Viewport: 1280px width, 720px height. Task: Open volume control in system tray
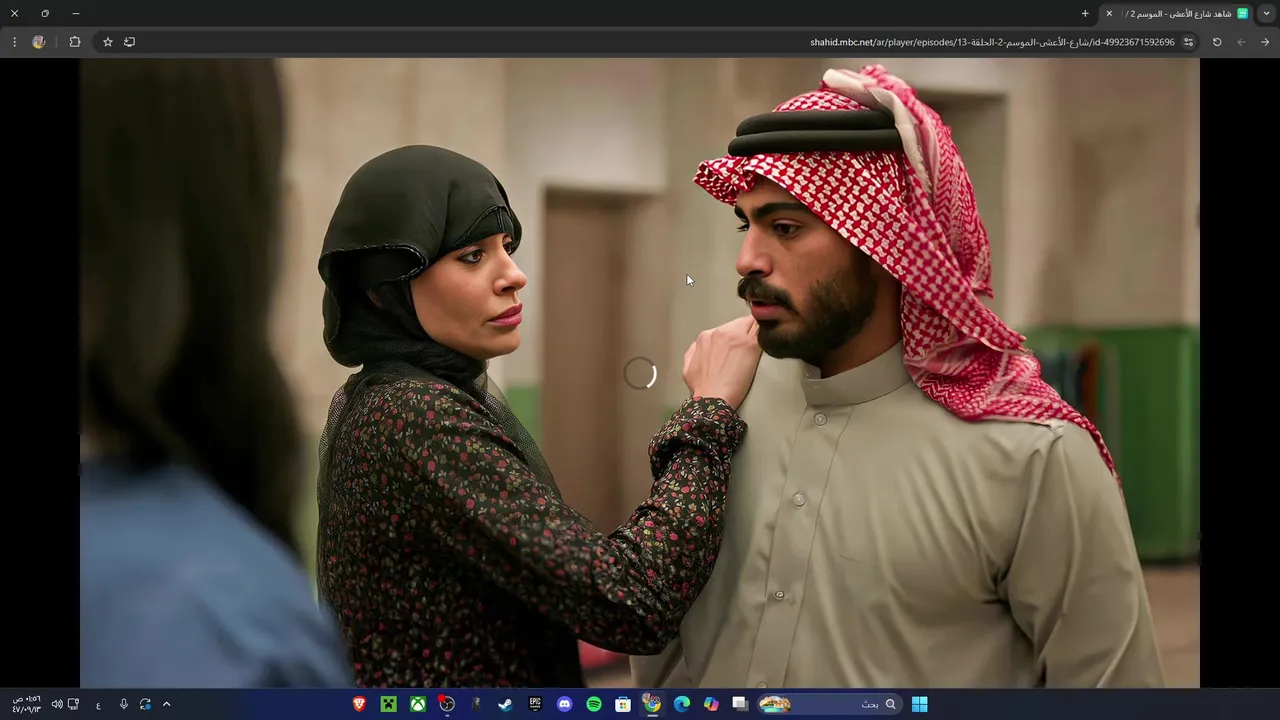point(57,704)
